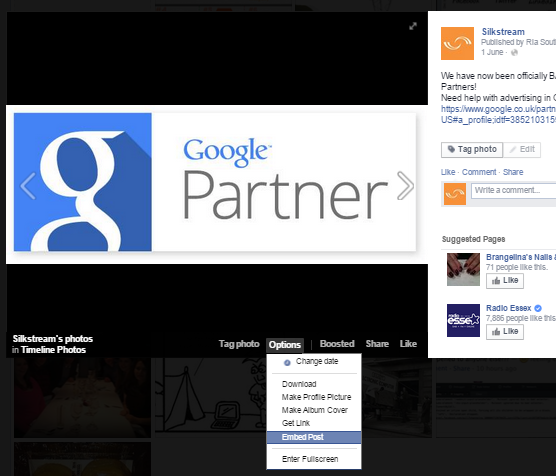Click the Share link under the post
The height and width of the screenshot is (476, 556).
click(x=513, y=172)
